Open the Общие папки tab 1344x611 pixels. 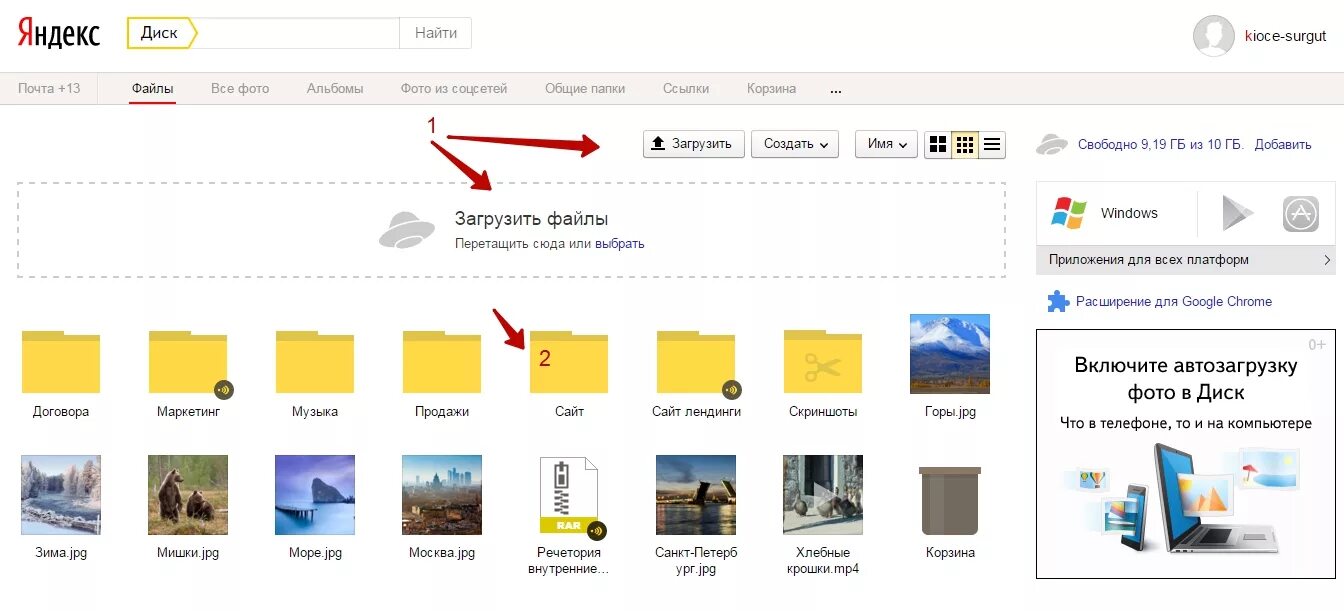[585, 88]
